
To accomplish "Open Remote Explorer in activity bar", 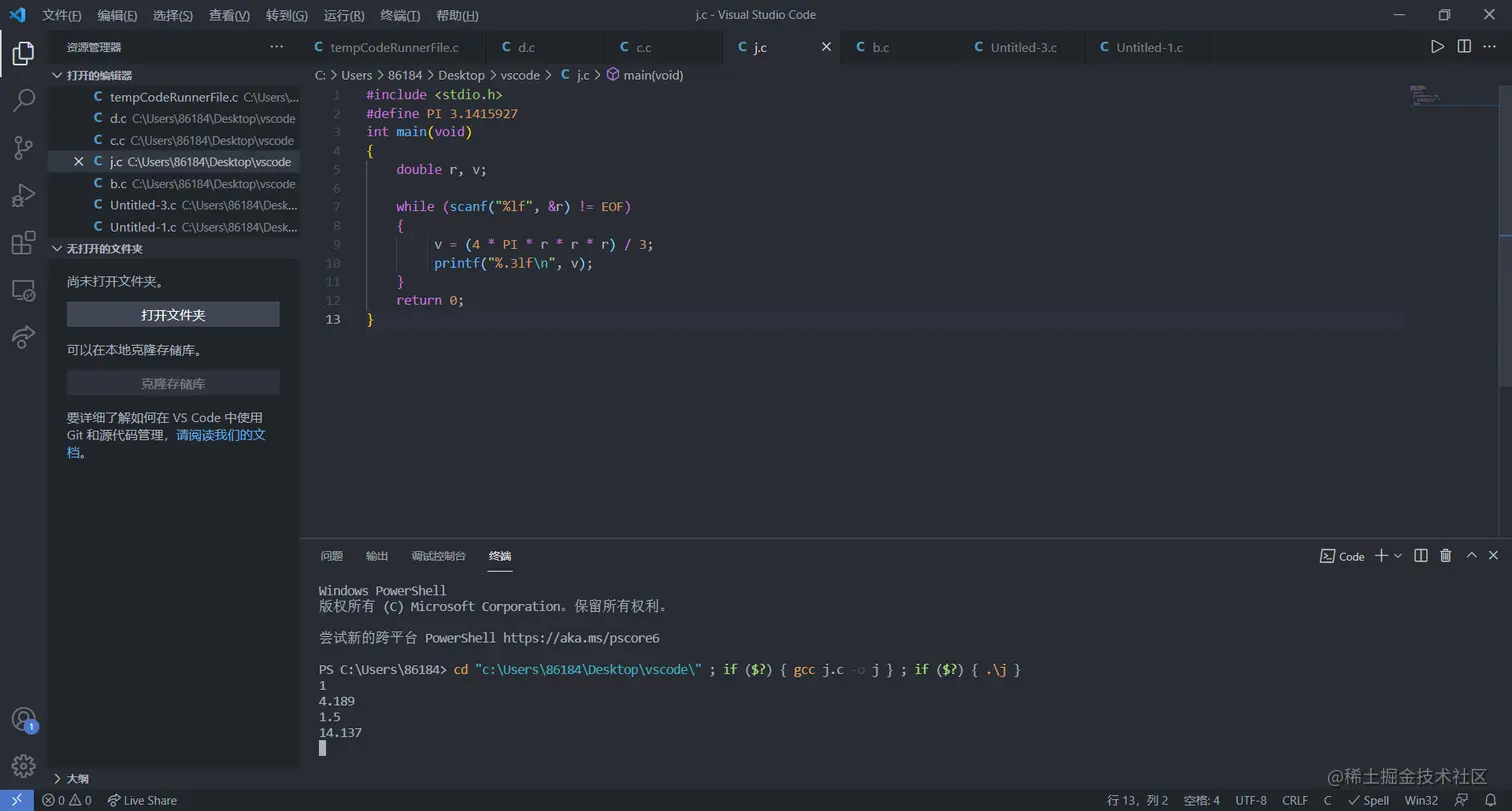I will tap(23, 290).
